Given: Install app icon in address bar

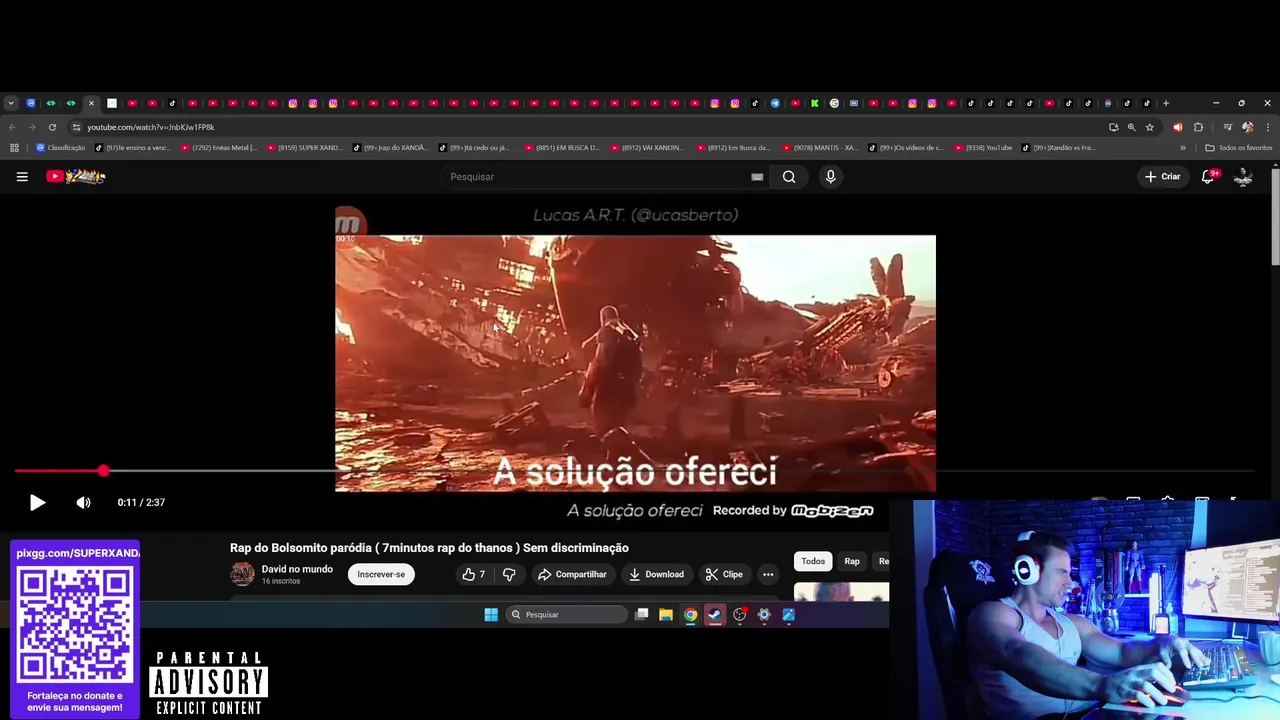Looking at the screenshot, I should (x=1113, y=127).
